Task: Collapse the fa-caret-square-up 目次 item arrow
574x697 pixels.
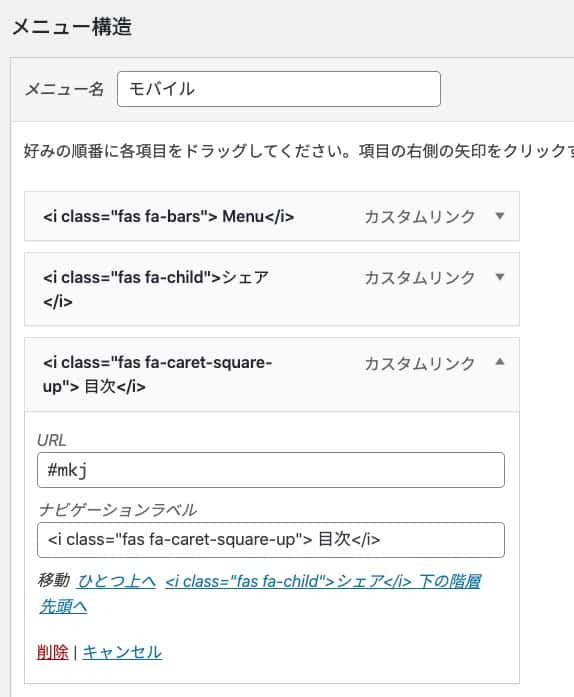Action: click(500, 362)
